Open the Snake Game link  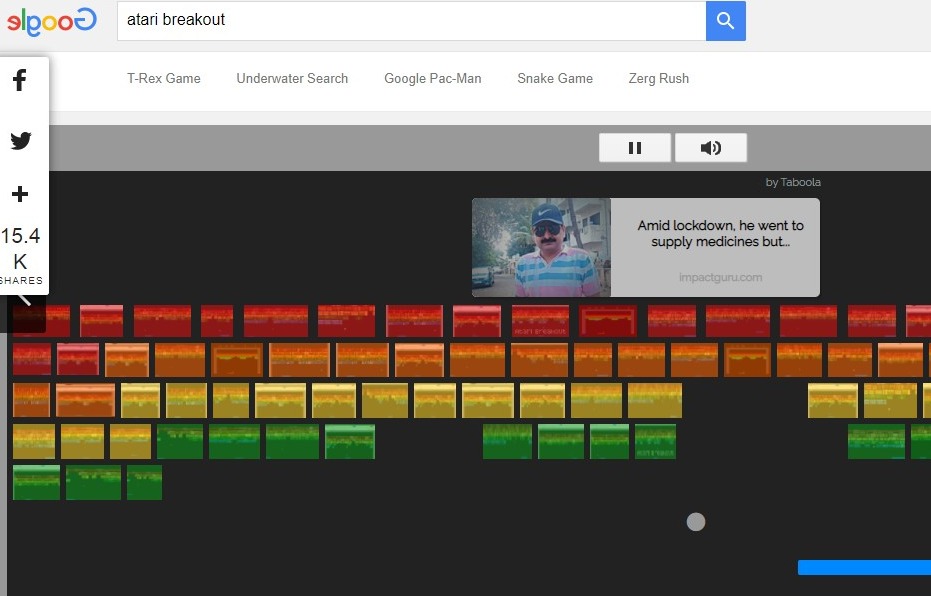tap(555, 79)
